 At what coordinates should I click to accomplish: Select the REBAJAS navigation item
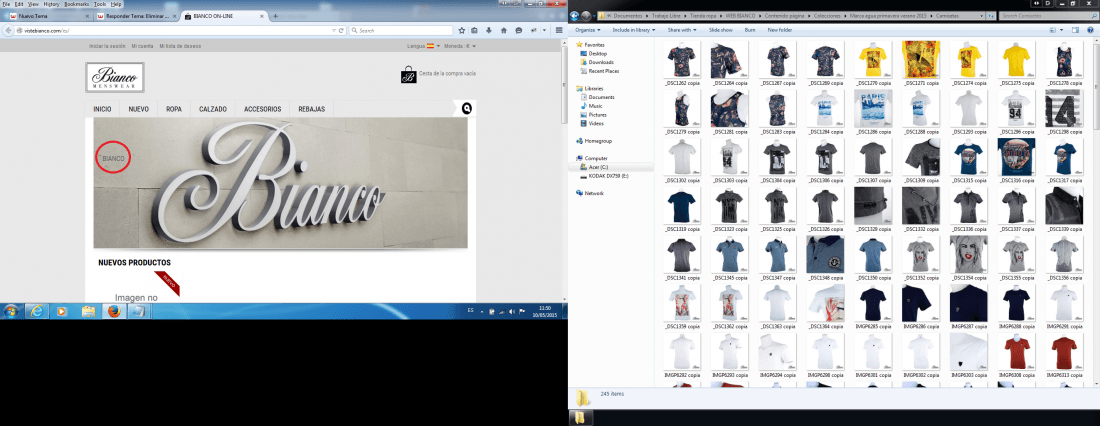(311, 109)
